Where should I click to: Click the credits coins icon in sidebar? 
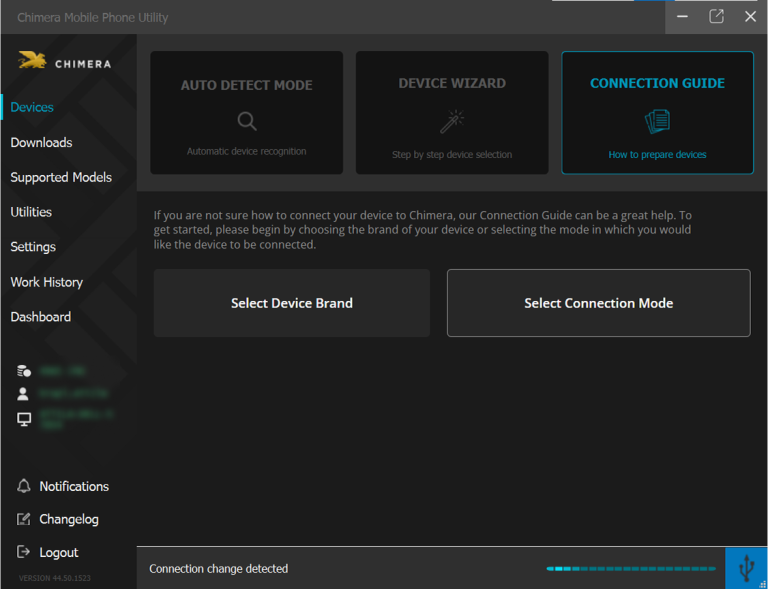pos(24,370)
